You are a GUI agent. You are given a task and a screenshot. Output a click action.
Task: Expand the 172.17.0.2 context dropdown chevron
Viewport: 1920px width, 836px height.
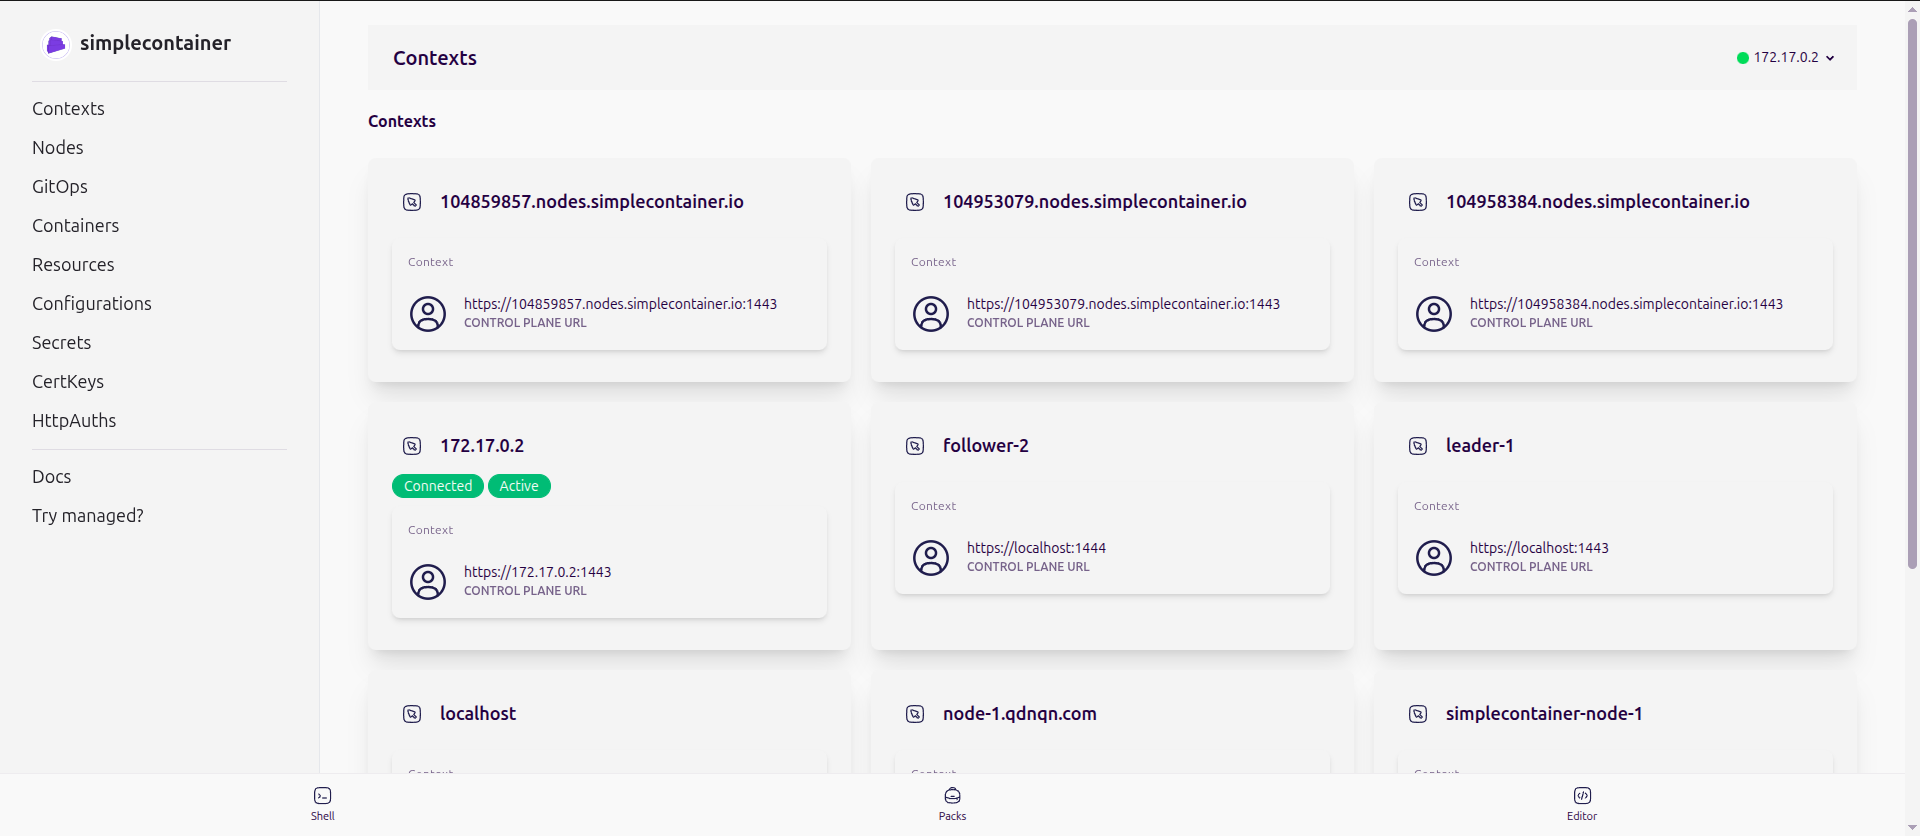1830,58
